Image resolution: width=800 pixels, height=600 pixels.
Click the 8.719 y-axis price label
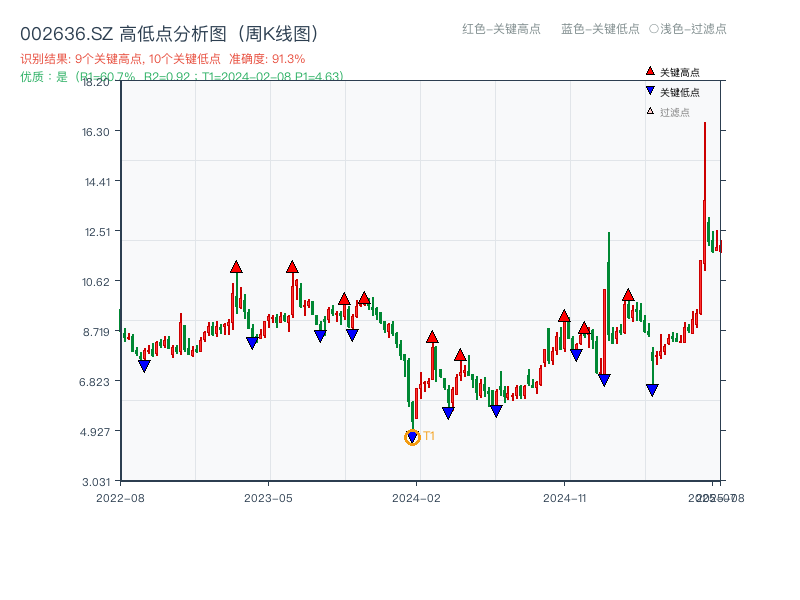click(x=96, y=332)
